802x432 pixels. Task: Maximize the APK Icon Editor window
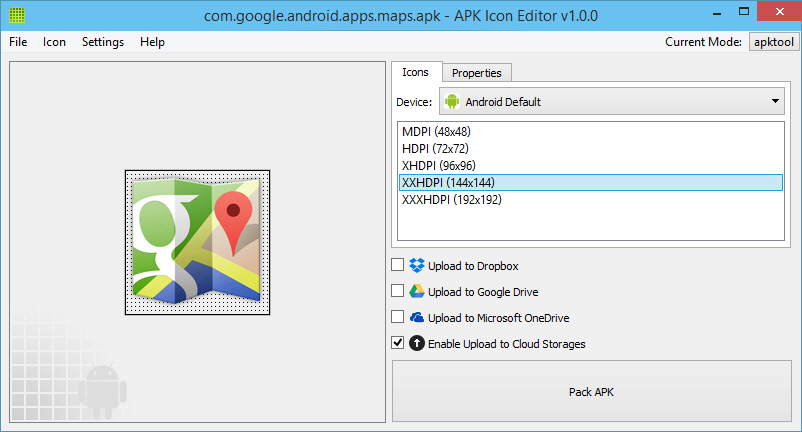[x=744, y=12]
